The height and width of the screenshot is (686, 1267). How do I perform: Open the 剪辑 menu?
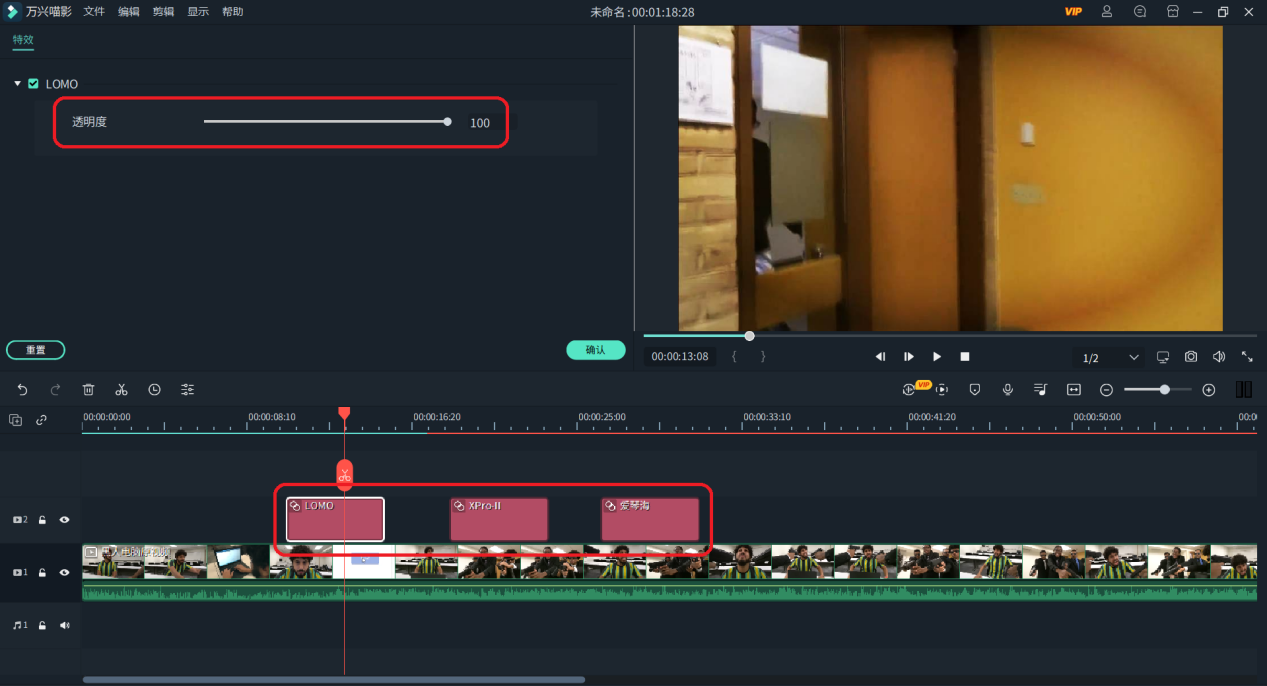pos(163,12)
